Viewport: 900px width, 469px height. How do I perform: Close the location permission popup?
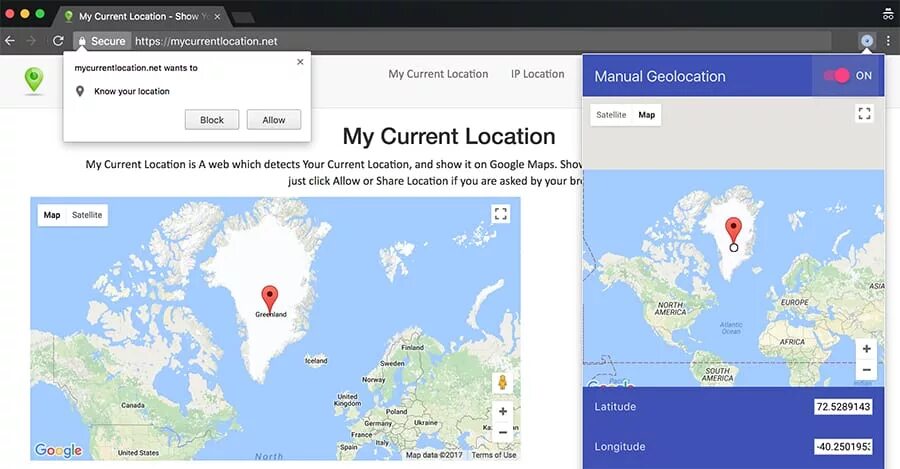pyautogui.click(x=300, y=62)
